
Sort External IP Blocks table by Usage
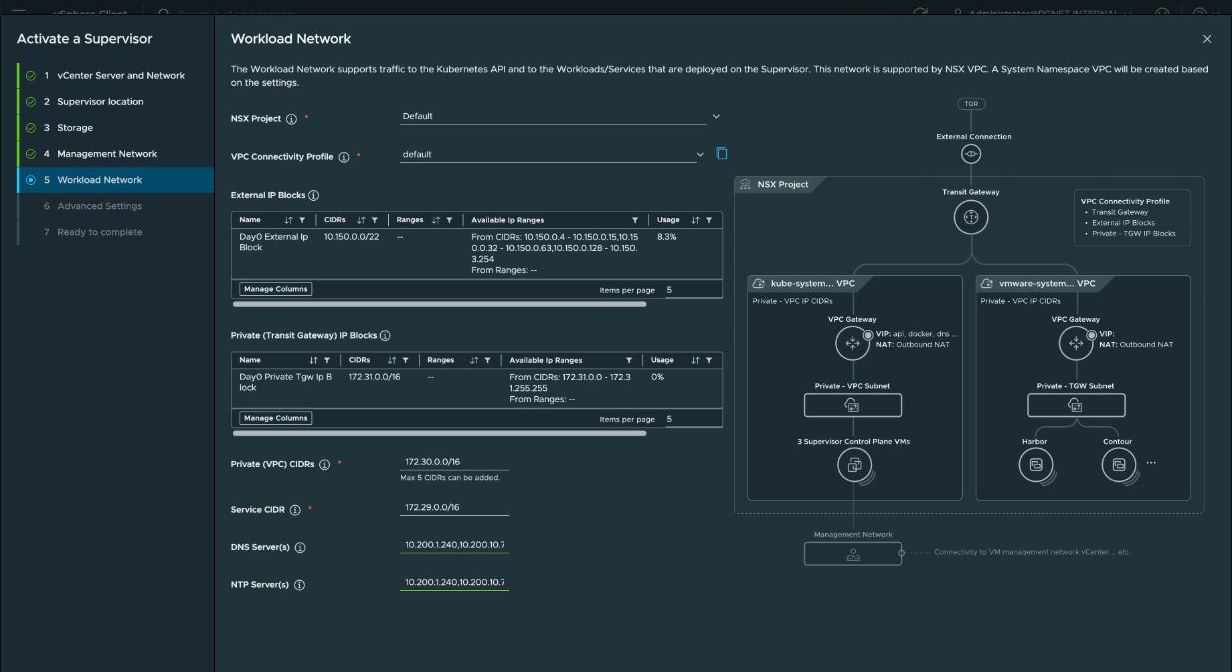[694, 220]
